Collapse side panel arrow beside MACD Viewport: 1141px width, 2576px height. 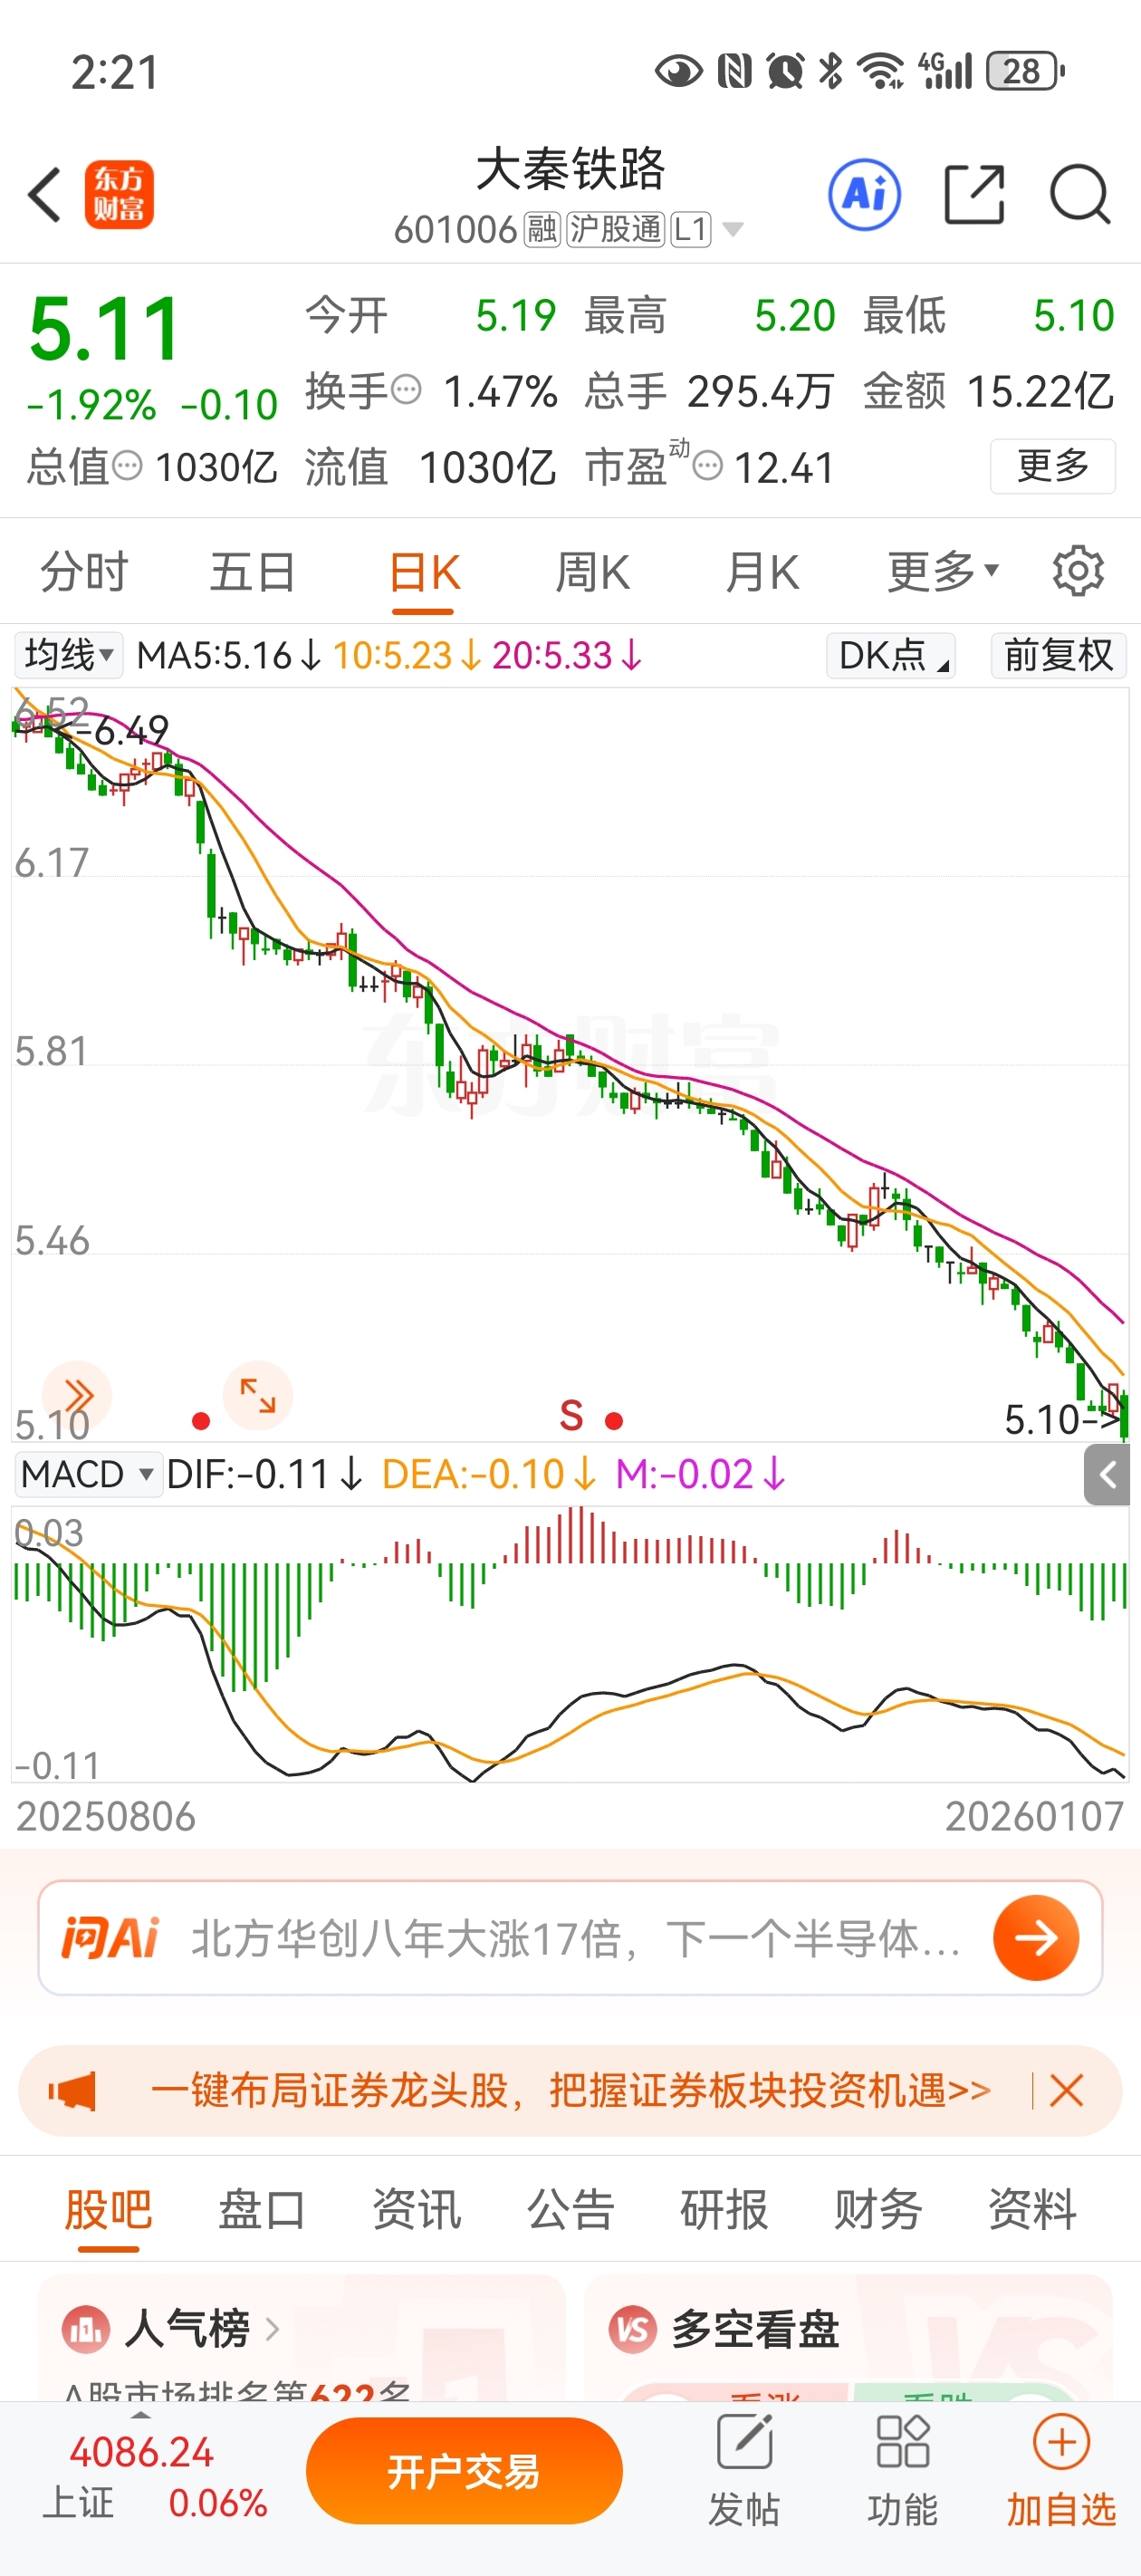[x=1107, y=1474]
